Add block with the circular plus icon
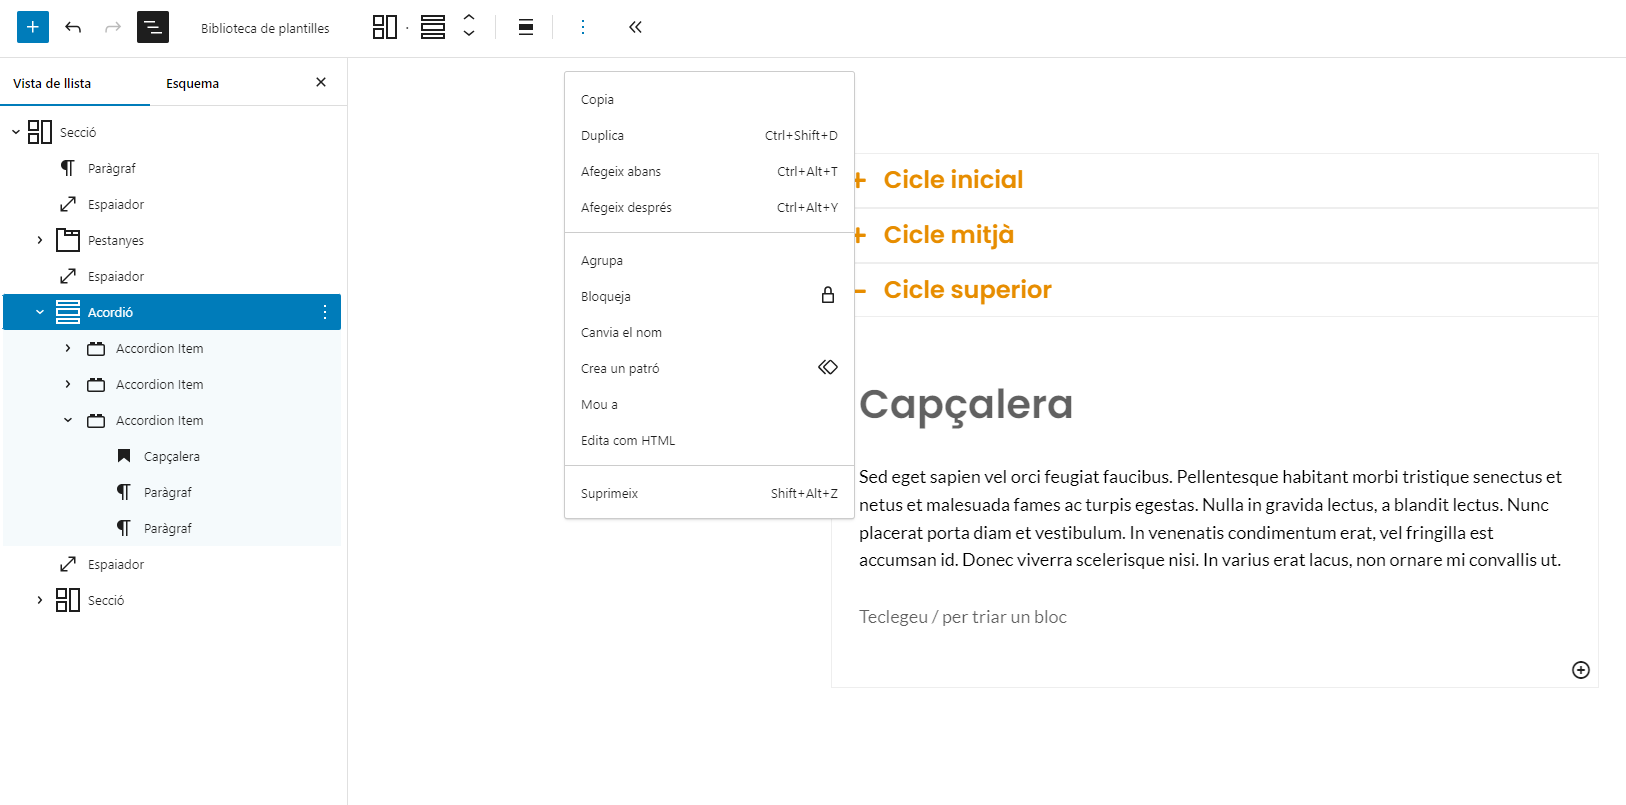Screen dimensions: 1626x805 click(1580, 670)
